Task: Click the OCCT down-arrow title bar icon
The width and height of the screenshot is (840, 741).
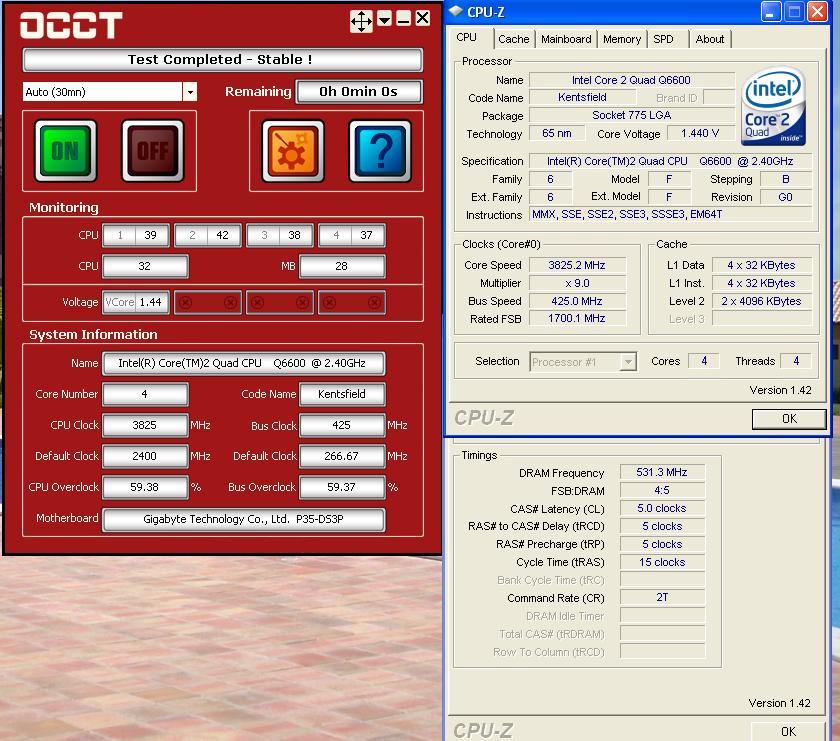Action: (385, 19)
